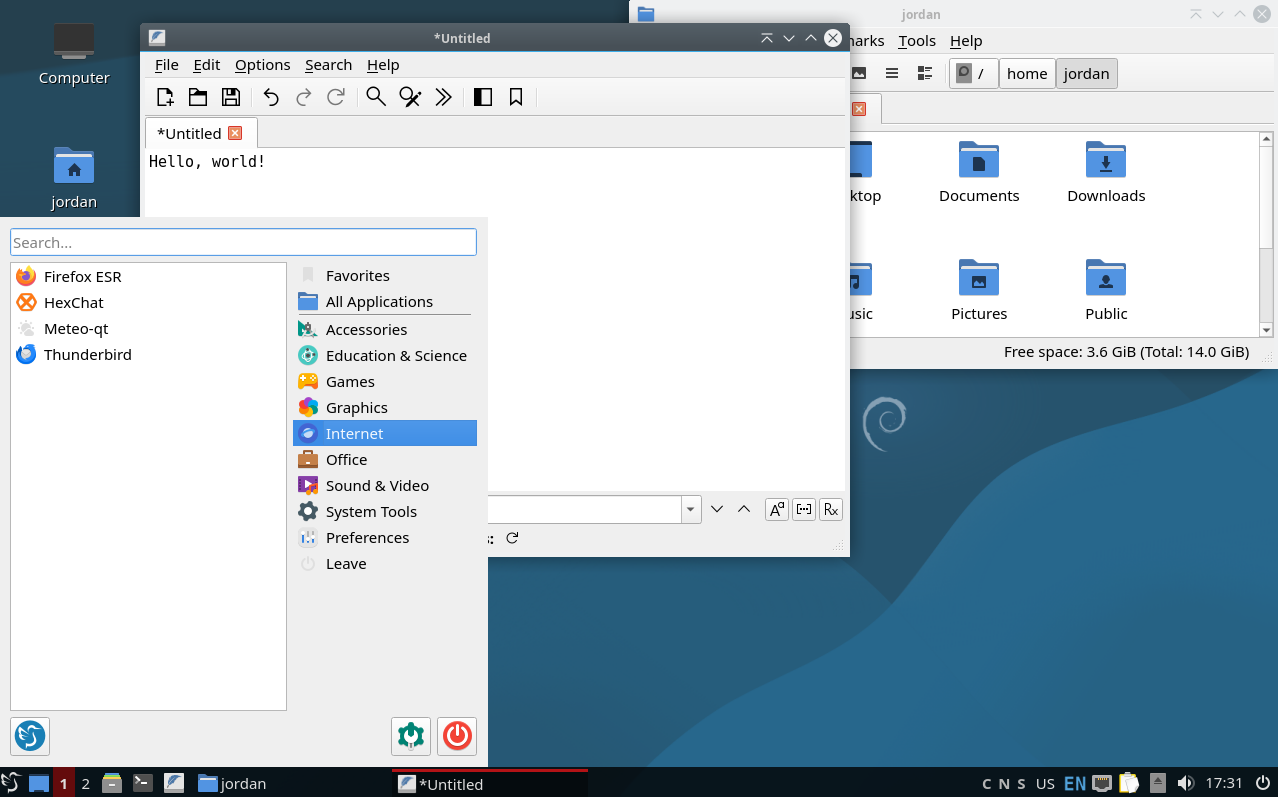Viewport: 1278px width, 797px height.
Task: Open the editor's Help menu
Action: (x=383, y=65)
